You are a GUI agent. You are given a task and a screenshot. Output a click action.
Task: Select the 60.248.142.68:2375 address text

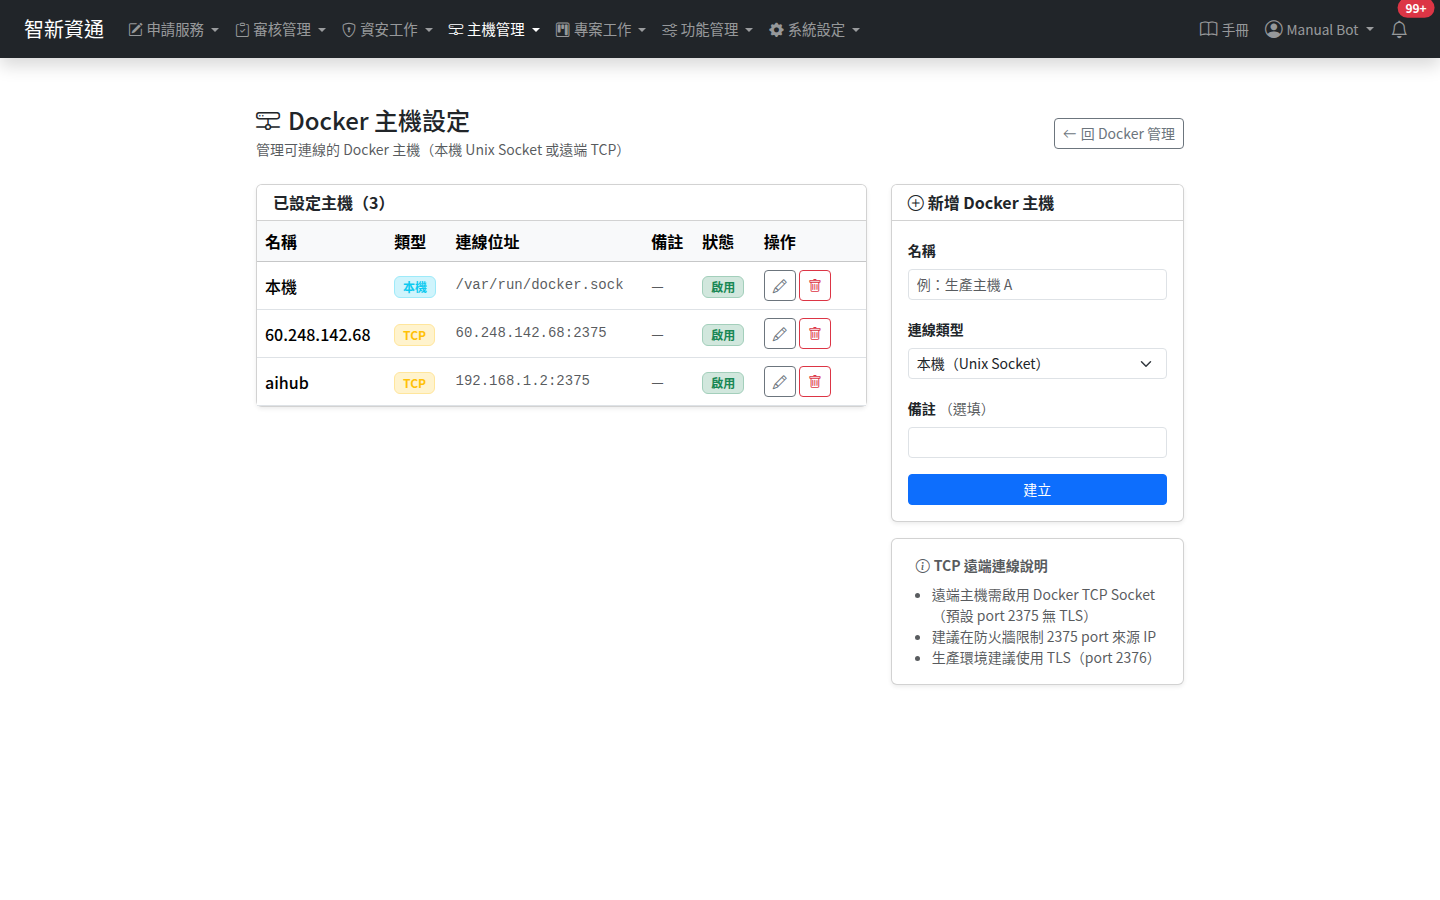pos(531,333)
